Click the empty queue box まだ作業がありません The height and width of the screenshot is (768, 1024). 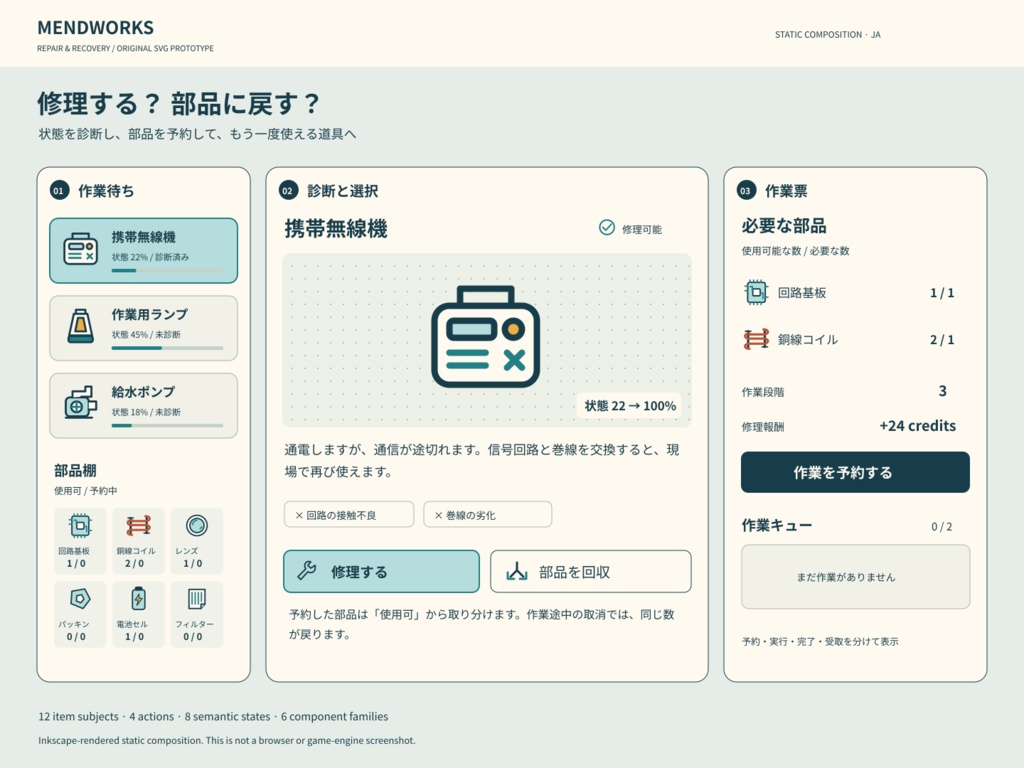click(855, 577)
